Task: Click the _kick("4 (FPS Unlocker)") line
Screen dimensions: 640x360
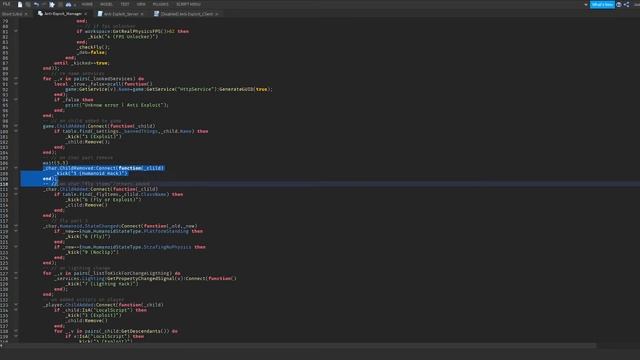Action: coord(122,36)
